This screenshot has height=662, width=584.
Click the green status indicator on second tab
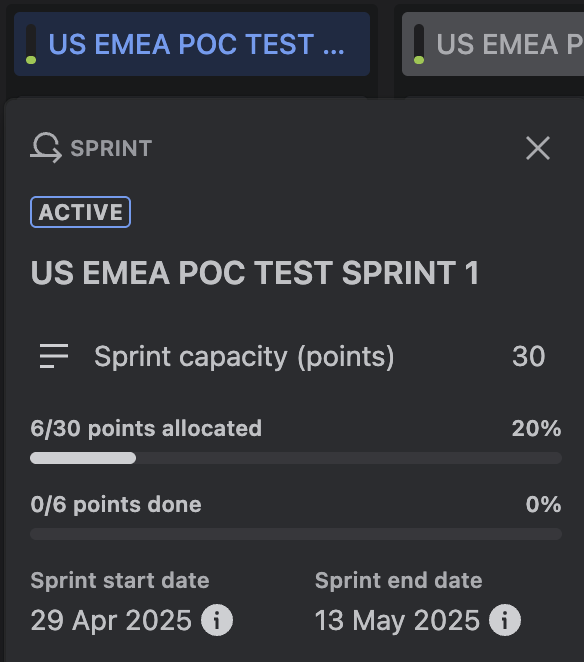(419, 60)
